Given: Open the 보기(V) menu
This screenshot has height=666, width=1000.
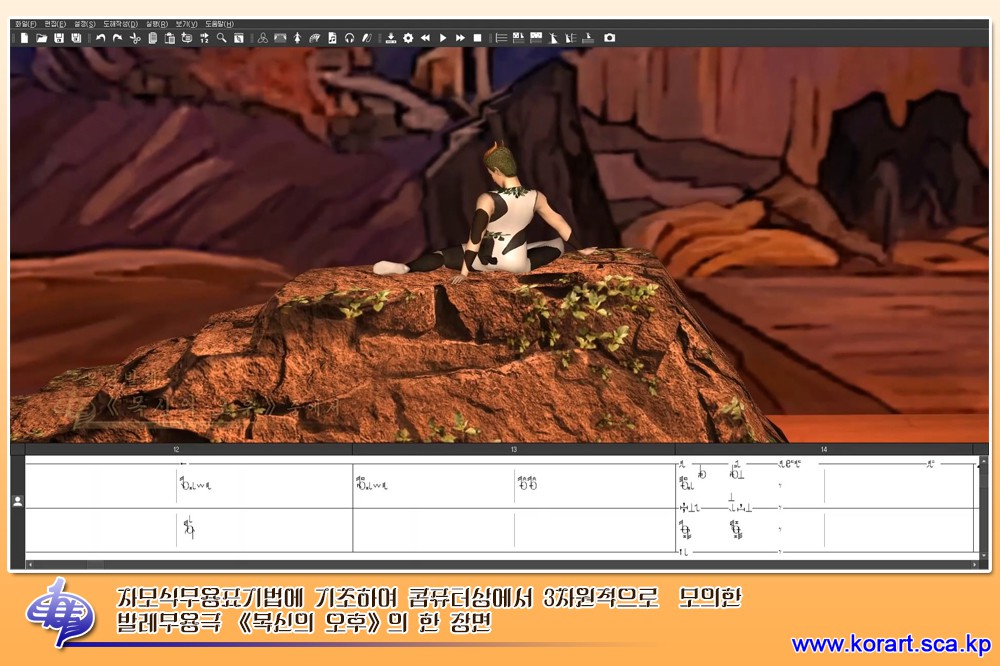Looking at the screenshot, I should 187,24.
